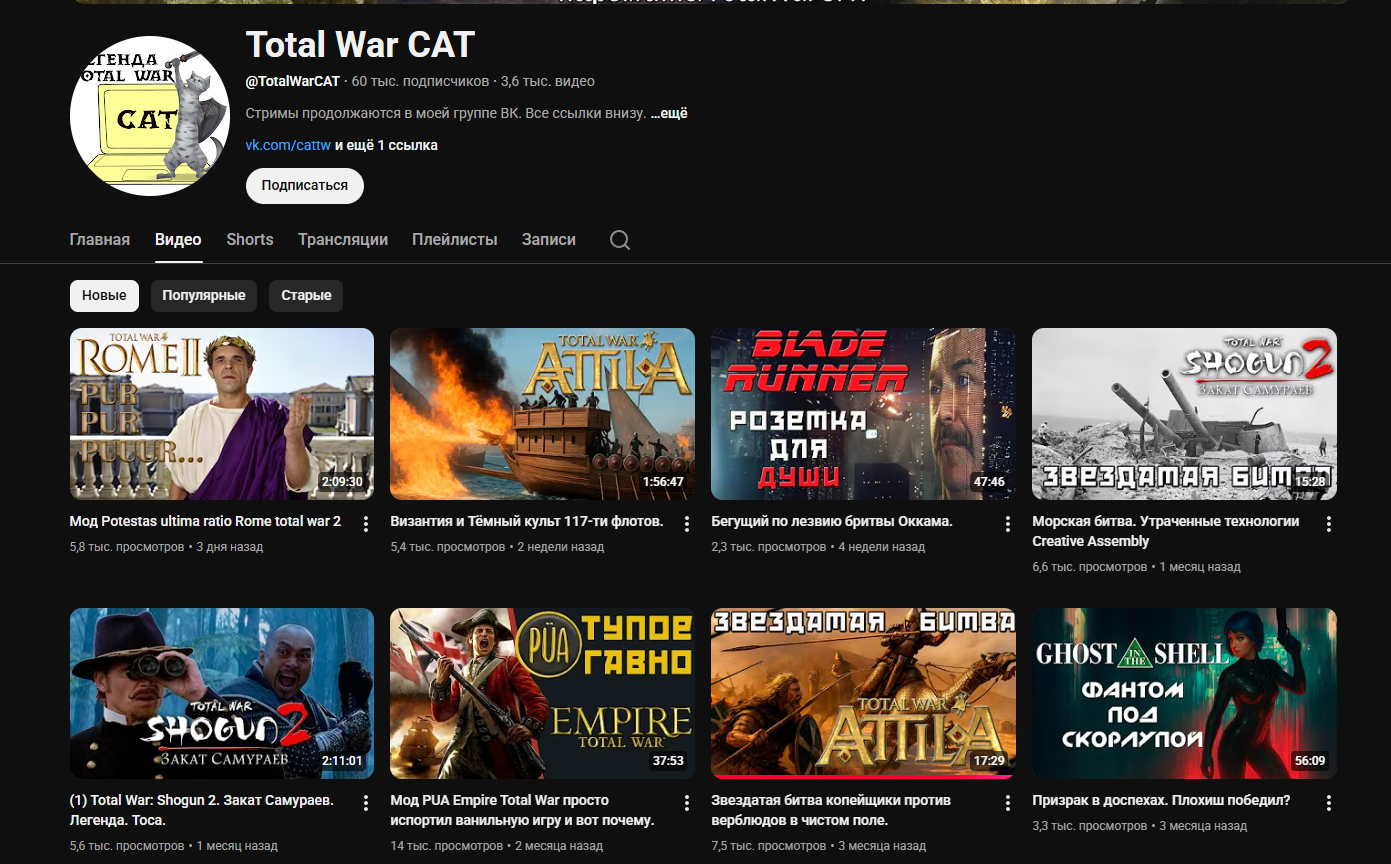
Task: Click the 56:09 duration badge
Action: 1310,761
